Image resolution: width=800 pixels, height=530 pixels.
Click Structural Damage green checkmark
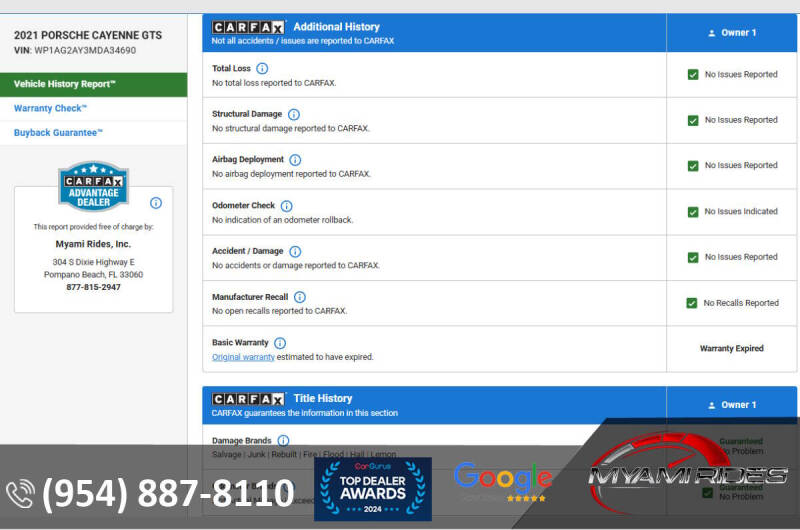[x=692, y=120]
